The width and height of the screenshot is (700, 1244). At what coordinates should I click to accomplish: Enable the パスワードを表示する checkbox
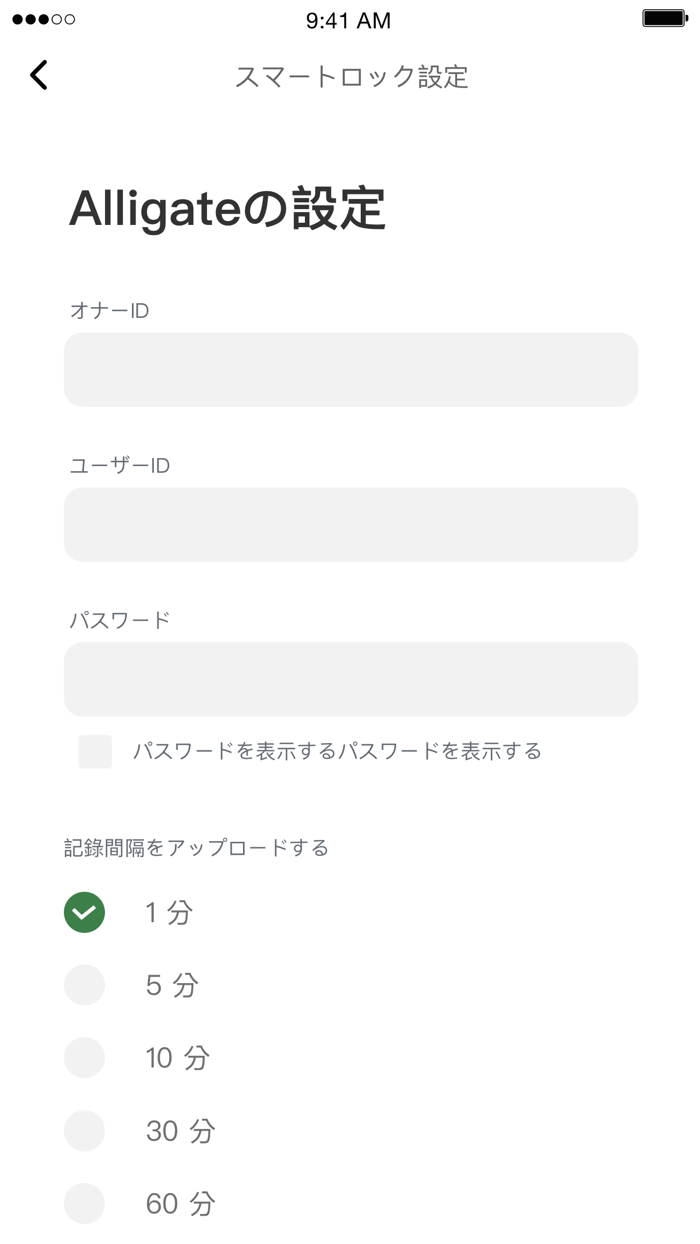(x=95, y=751)
